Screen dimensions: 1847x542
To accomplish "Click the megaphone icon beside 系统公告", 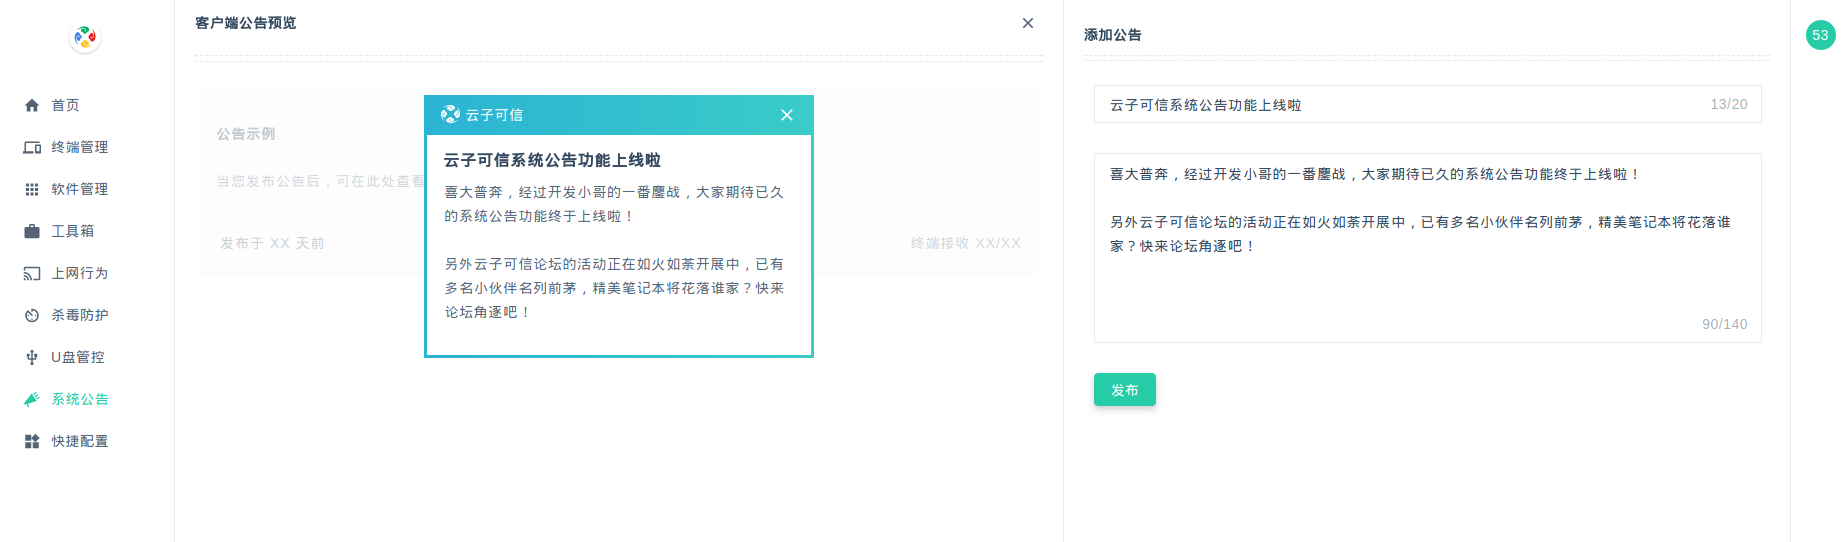I will 32,399.
